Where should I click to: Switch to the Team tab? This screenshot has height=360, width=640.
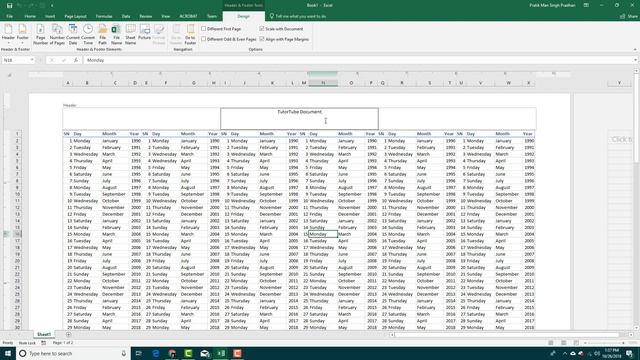[x=211, y=16]
